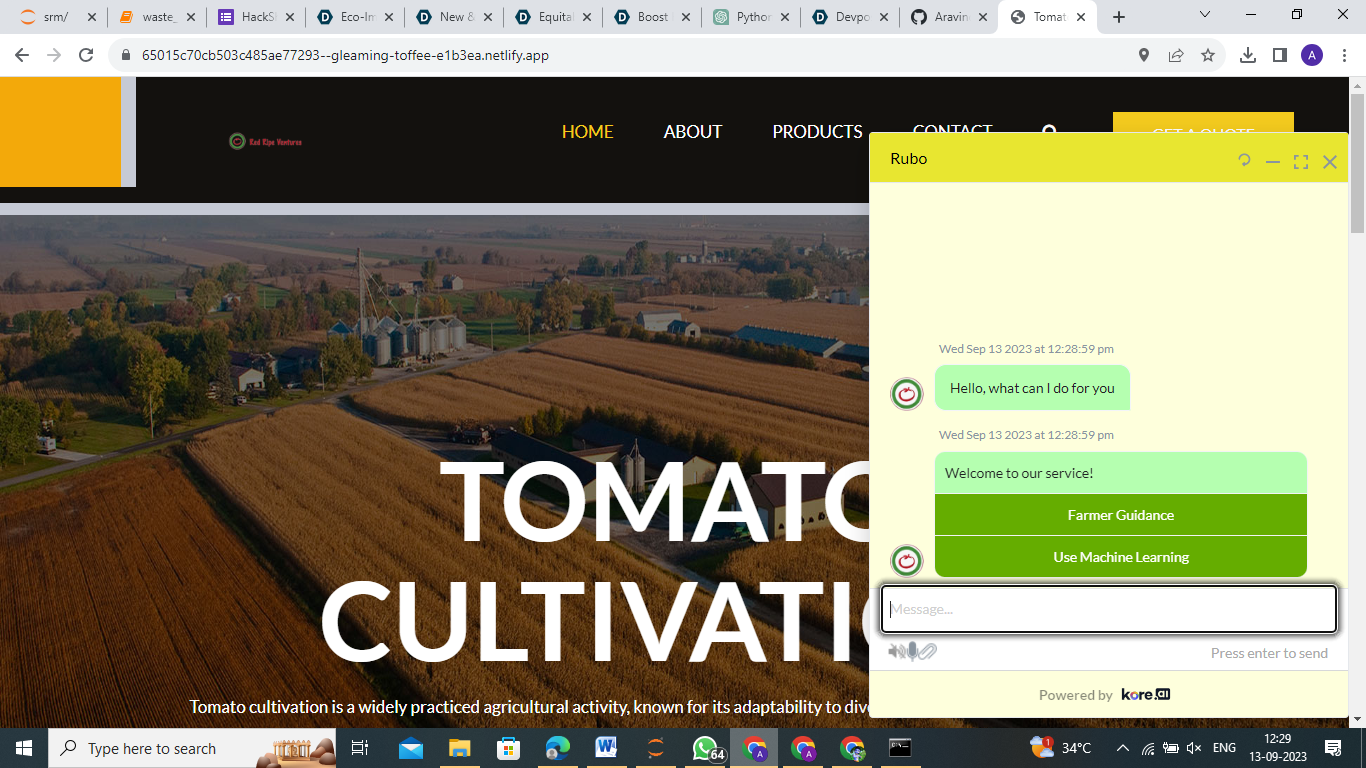Click the chat reconnect refresh icon
The image size is (1366, 768).
[x=1244, y=160]
